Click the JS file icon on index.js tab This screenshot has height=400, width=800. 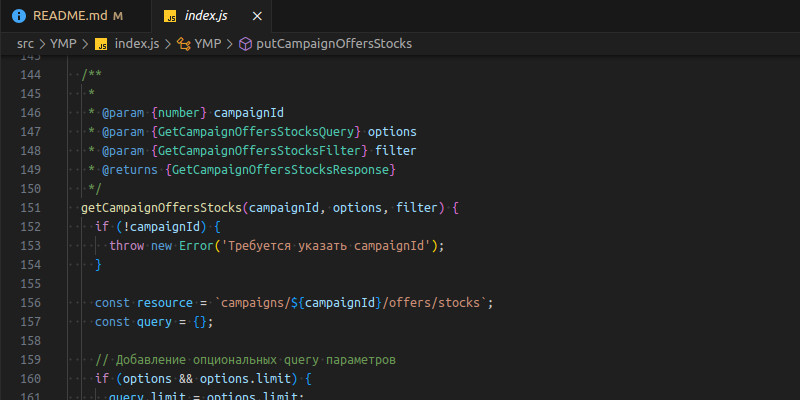tap(170, 16)
